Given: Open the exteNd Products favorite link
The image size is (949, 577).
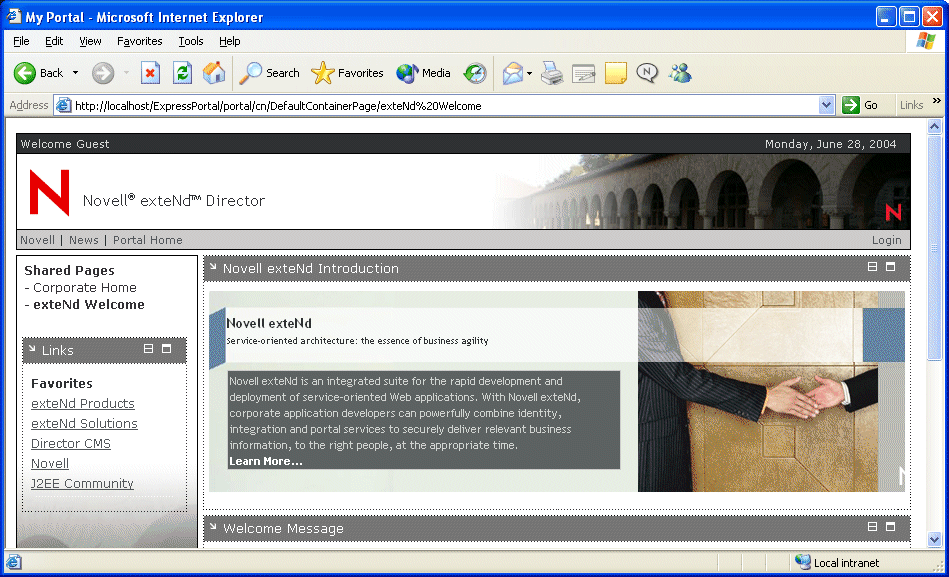Looking at the screenshot, I should click(83, 403).
